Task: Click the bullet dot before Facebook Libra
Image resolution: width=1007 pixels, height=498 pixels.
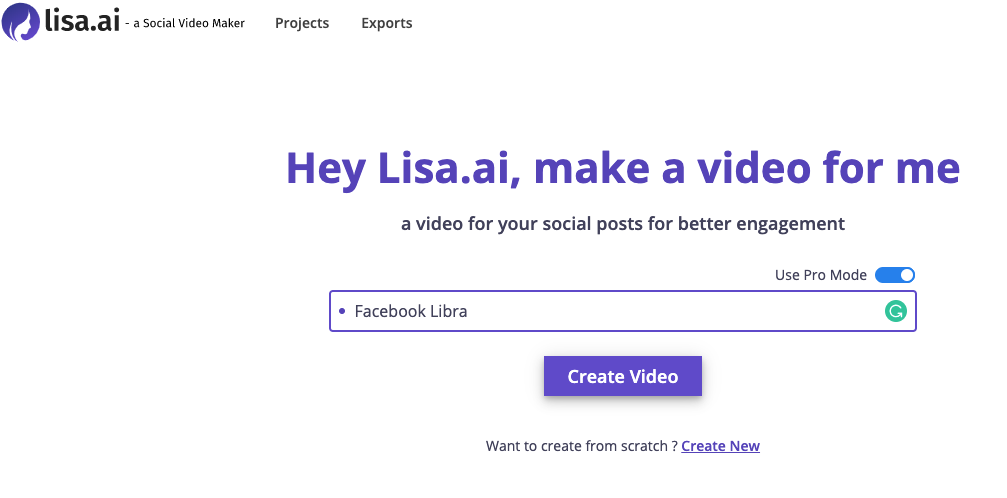Action: [342, 311]
